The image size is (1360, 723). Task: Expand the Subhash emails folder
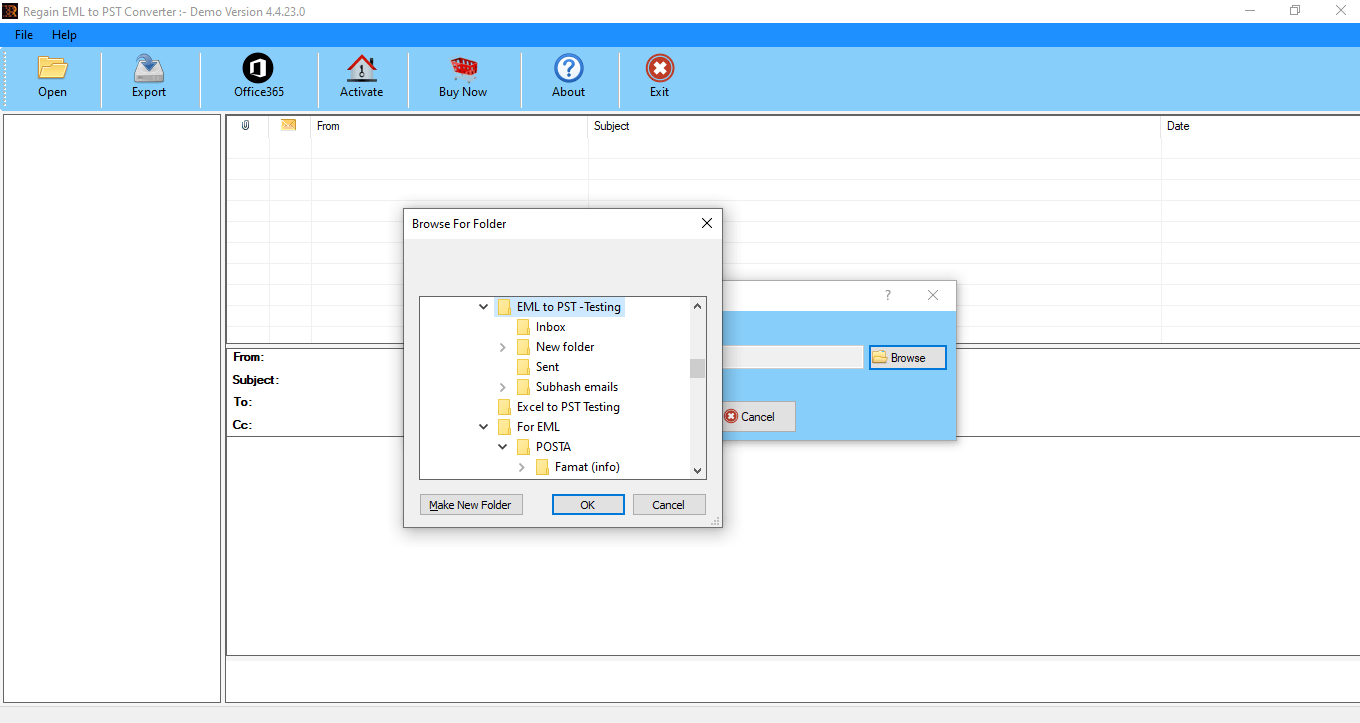click(503, 387)
